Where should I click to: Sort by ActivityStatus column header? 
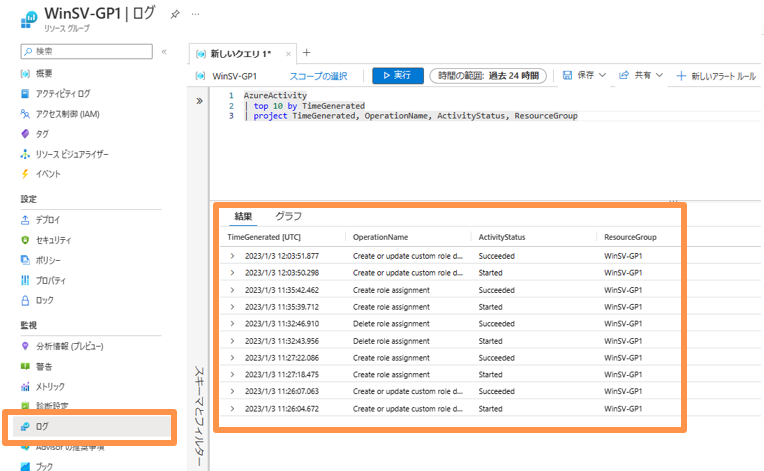pos(502,237)
